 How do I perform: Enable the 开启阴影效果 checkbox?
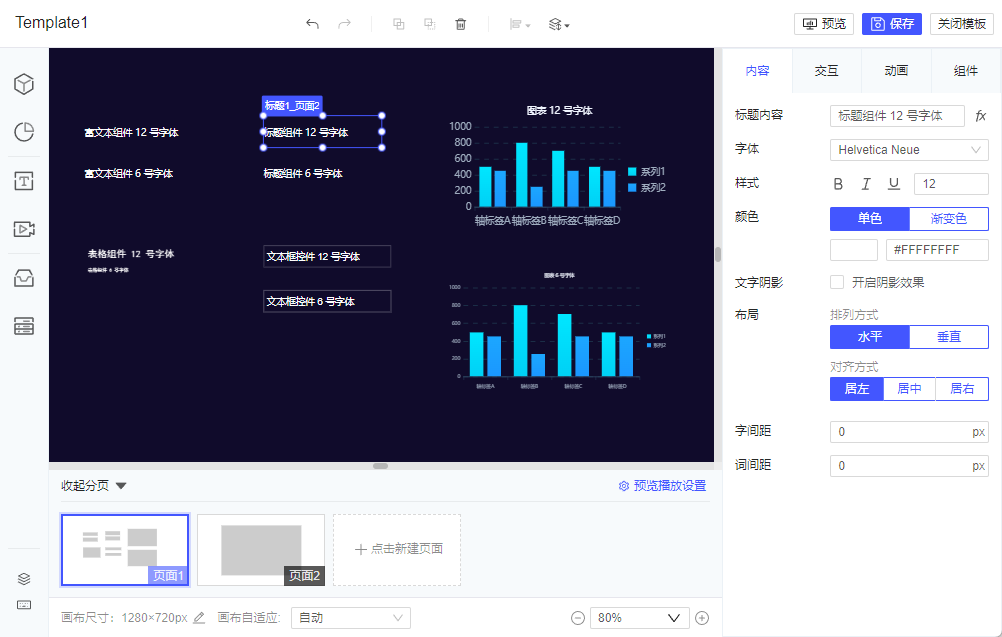(836, 282)
